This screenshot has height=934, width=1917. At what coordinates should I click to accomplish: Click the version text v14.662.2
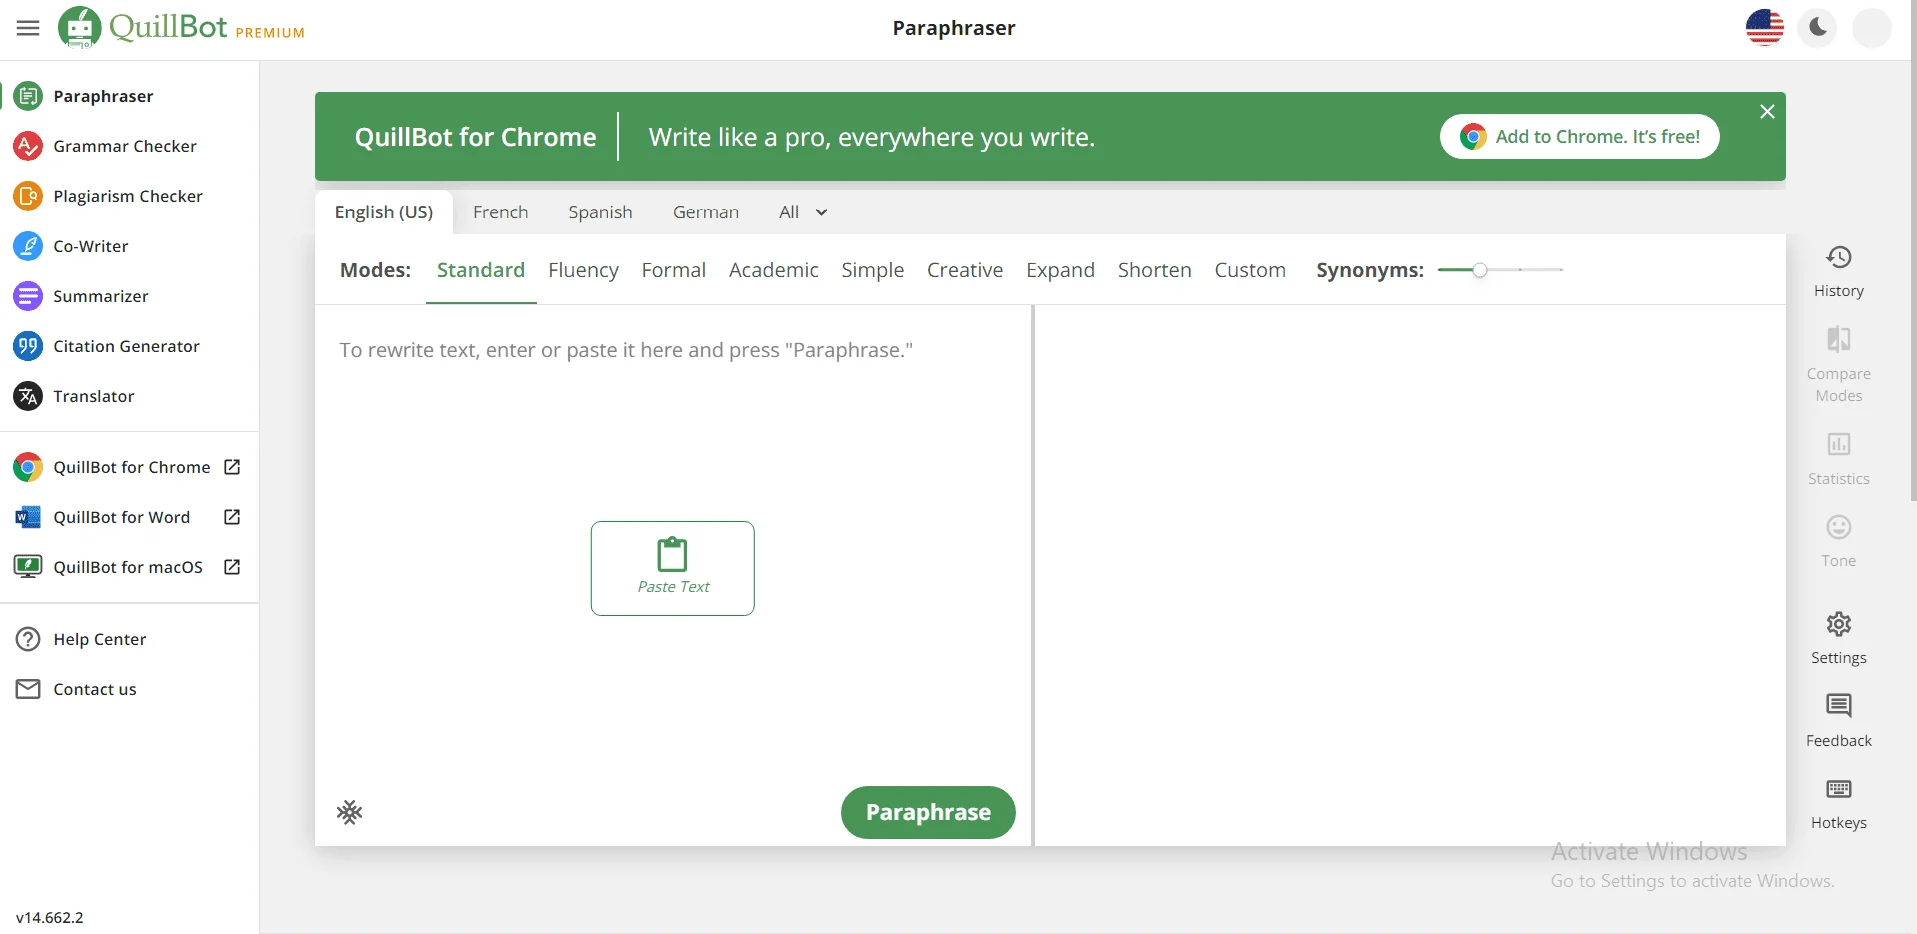50,917
